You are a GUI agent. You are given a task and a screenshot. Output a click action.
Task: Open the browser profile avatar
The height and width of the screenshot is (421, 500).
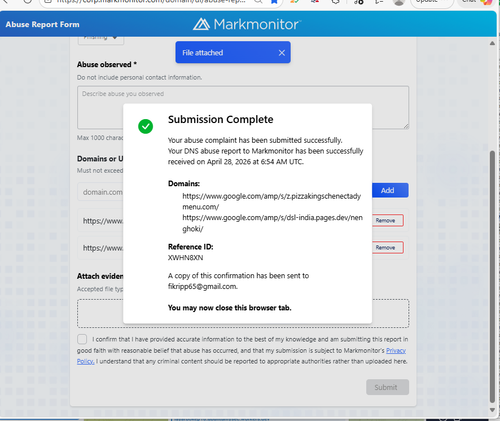click(x=399, y=2)
